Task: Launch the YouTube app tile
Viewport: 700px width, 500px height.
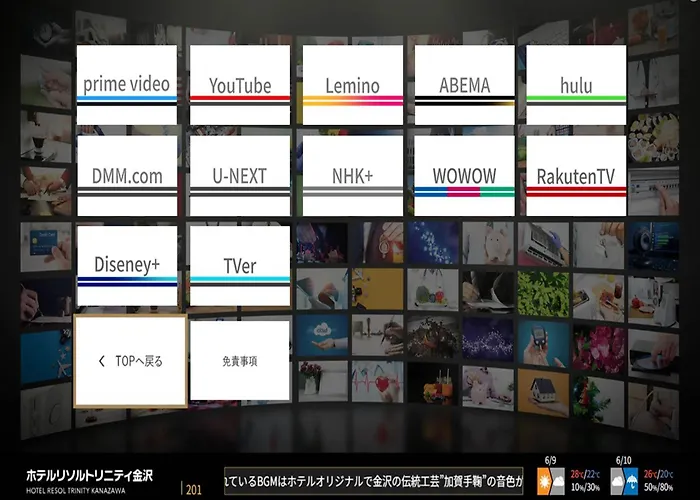Action: (240, 85)
